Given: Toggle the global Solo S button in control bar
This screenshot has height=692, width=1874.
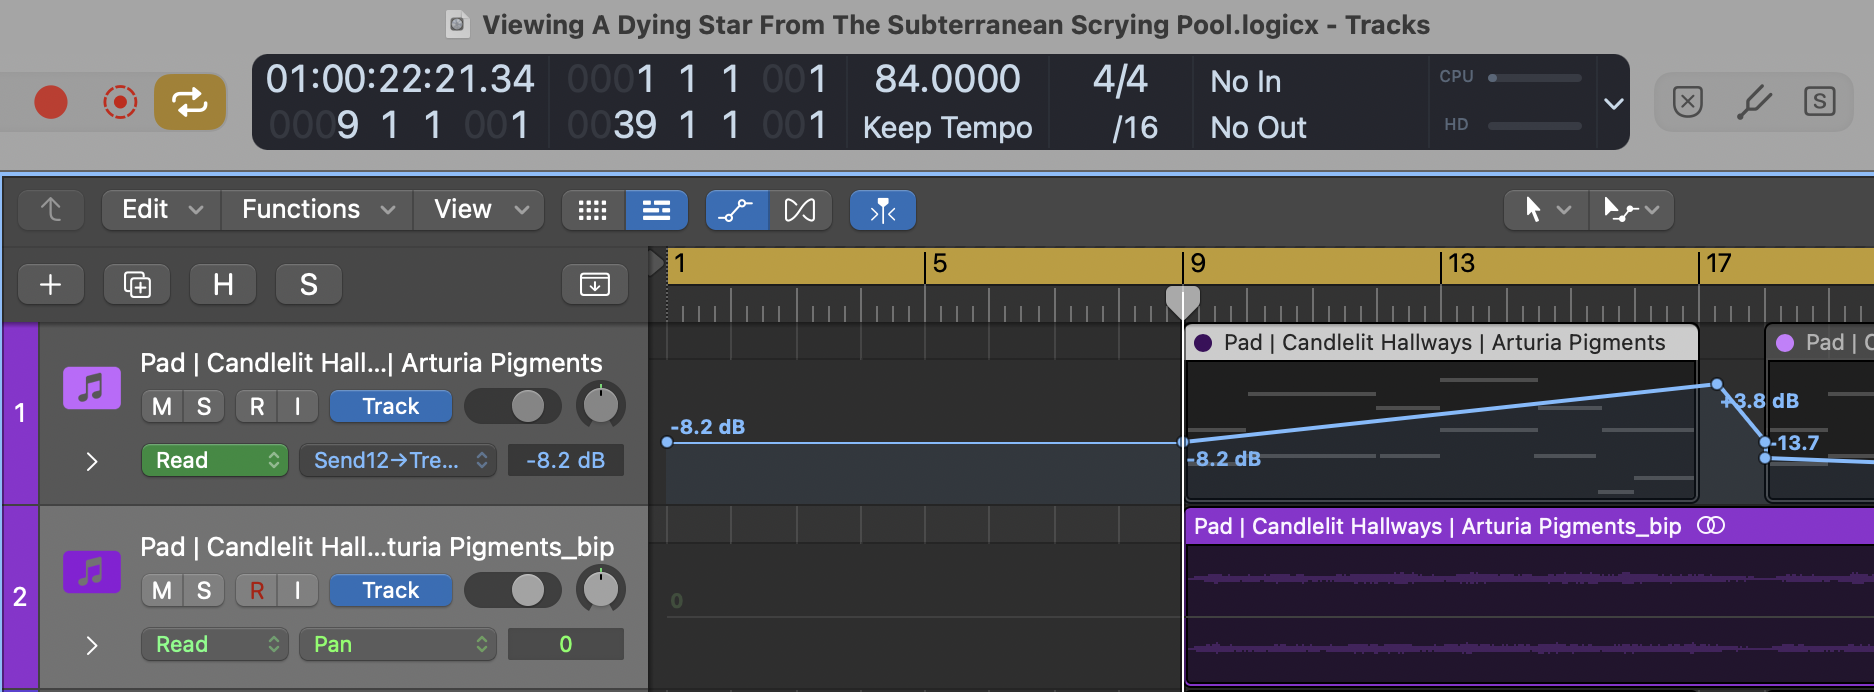Looking at the screenshot, I should coord(1819,101).
